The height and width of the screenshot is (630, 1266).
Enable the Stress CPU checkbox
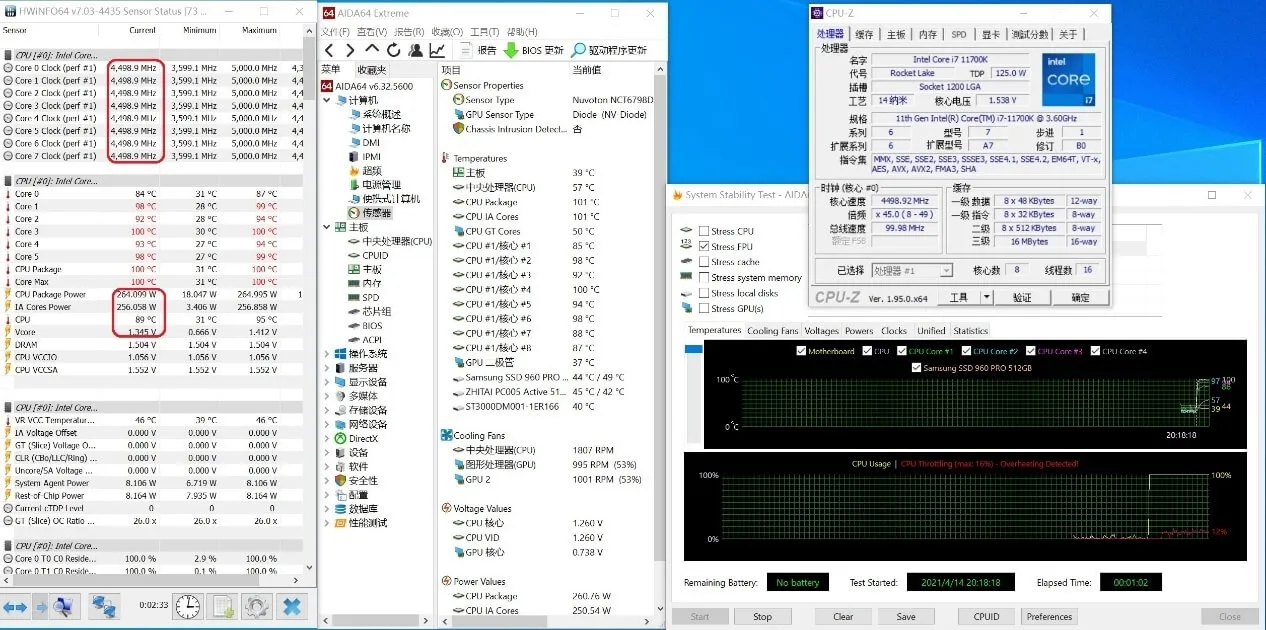coord(704,231)
